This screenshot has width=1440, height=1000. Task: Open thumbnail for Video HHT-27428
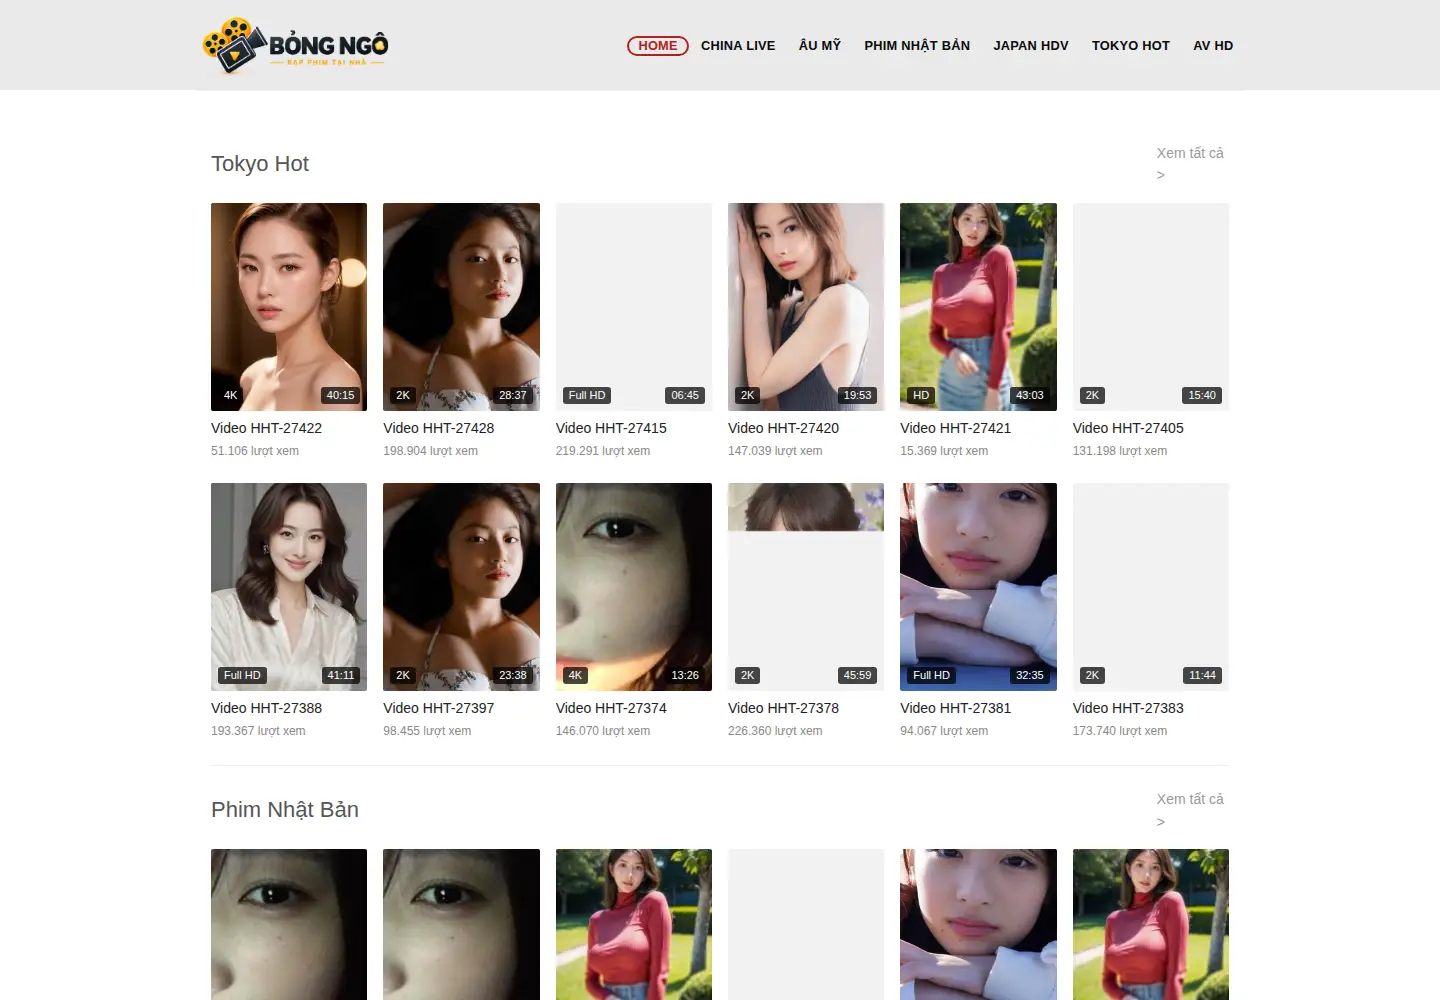pyautogui.click(x=461, y=307)
